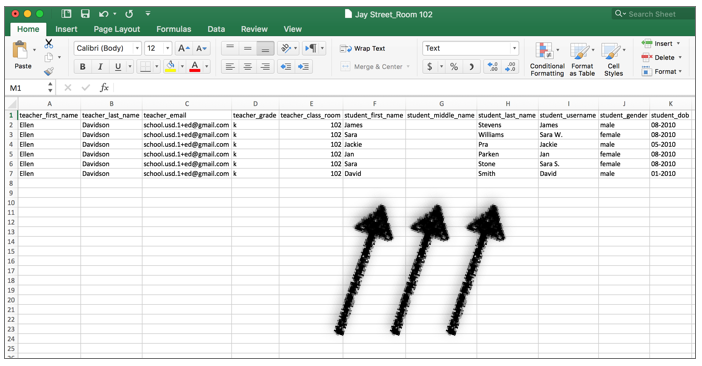Click the Delete cells button

pos(661,57)
